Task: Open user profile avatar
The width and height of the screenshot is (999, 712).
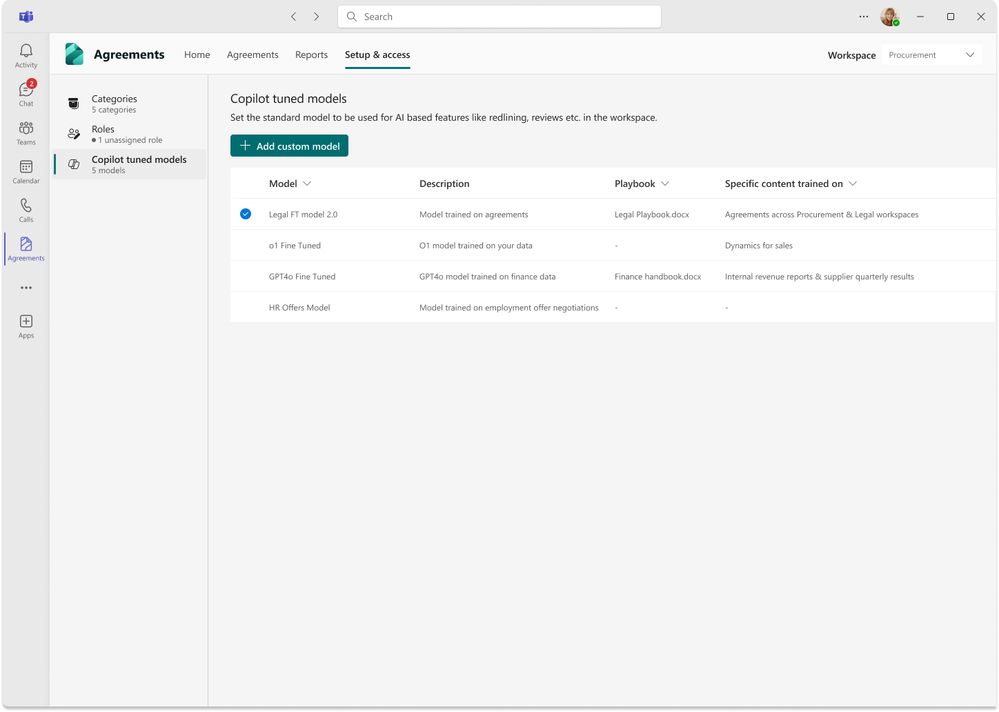Action: tap(889, 17)
